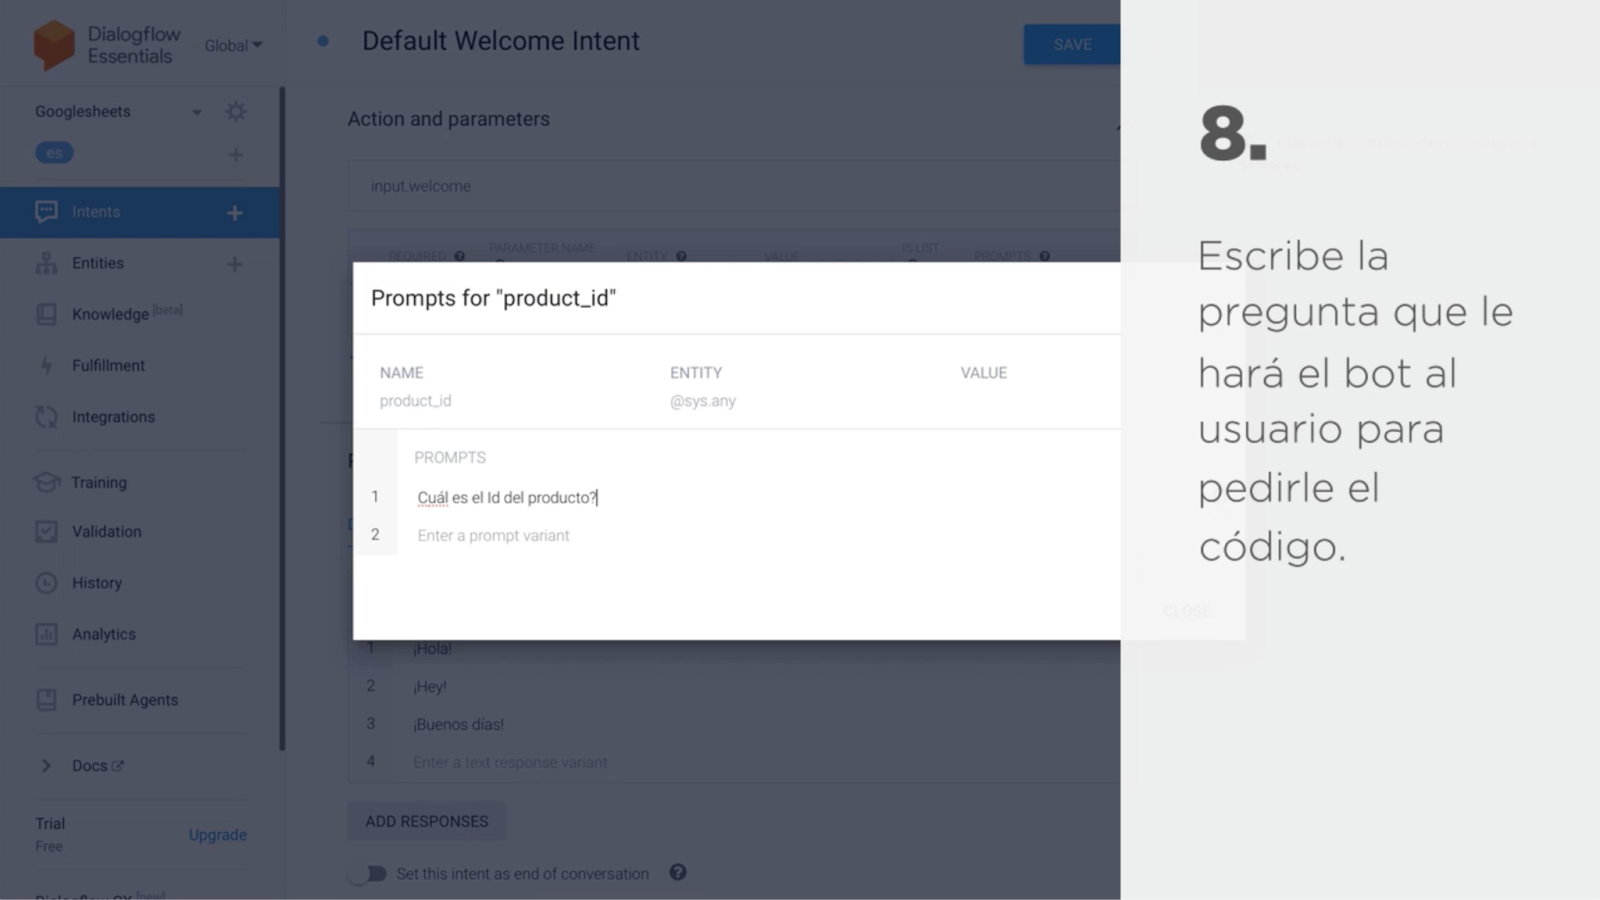This screenshot has height=900, width=1600.
Task: Open agent settings gear icon
Action: [236, 111]
